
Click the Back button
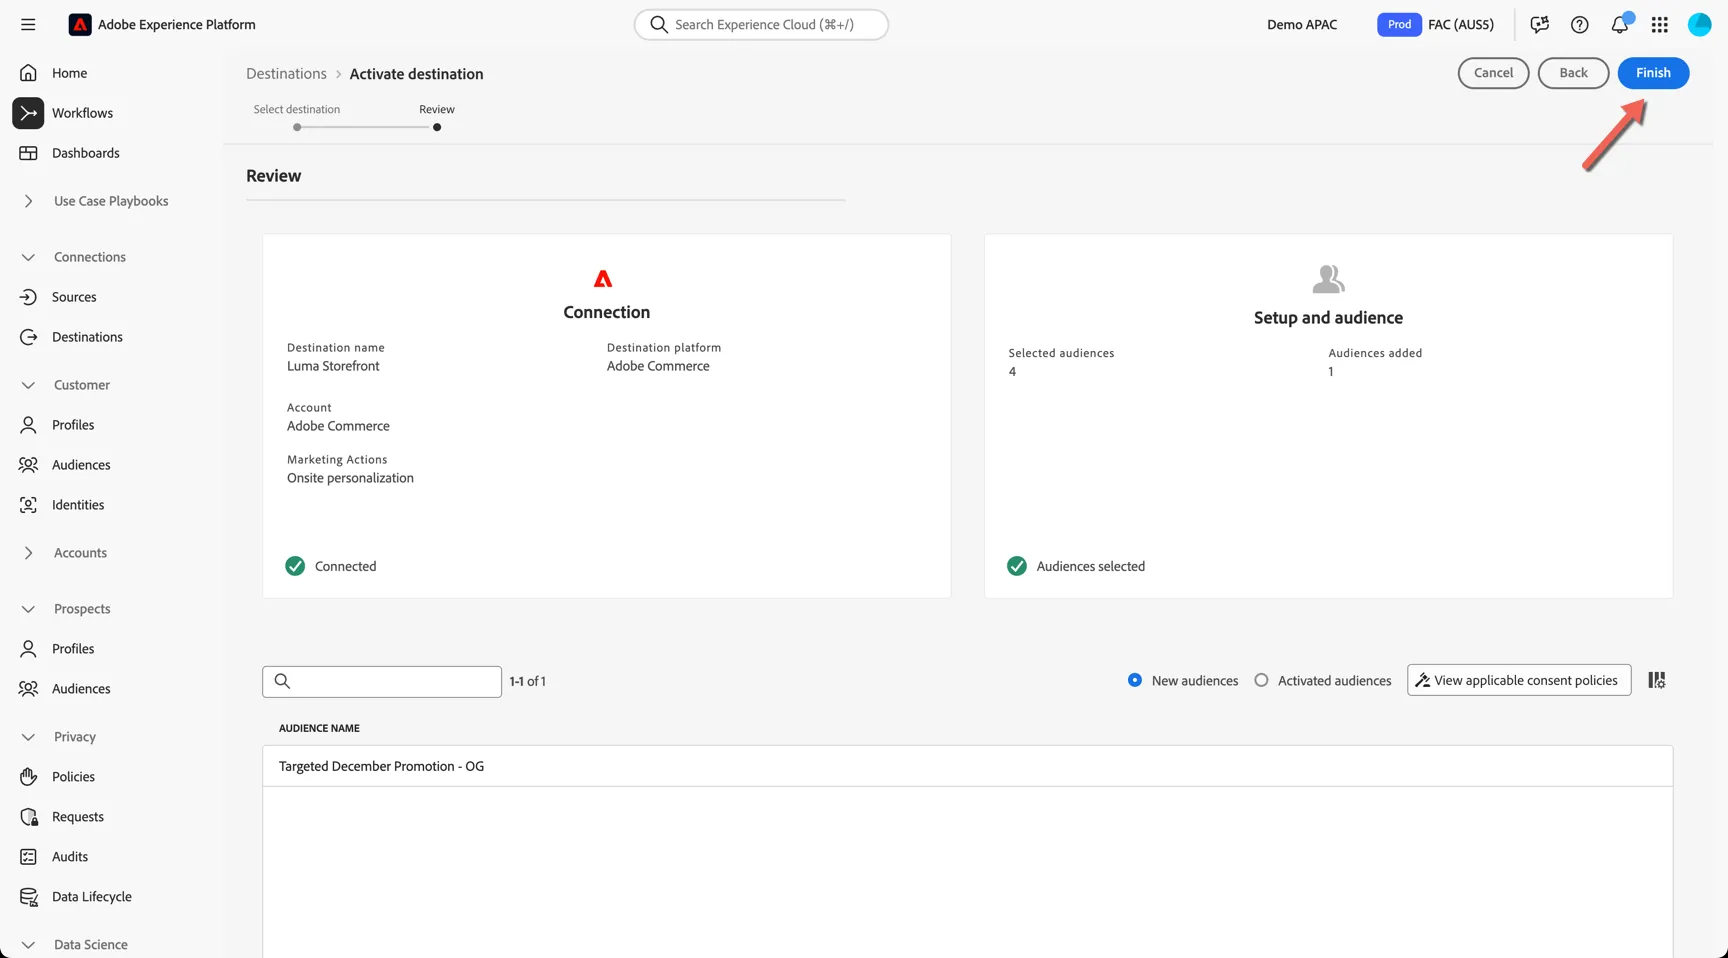pos(1573,73)
